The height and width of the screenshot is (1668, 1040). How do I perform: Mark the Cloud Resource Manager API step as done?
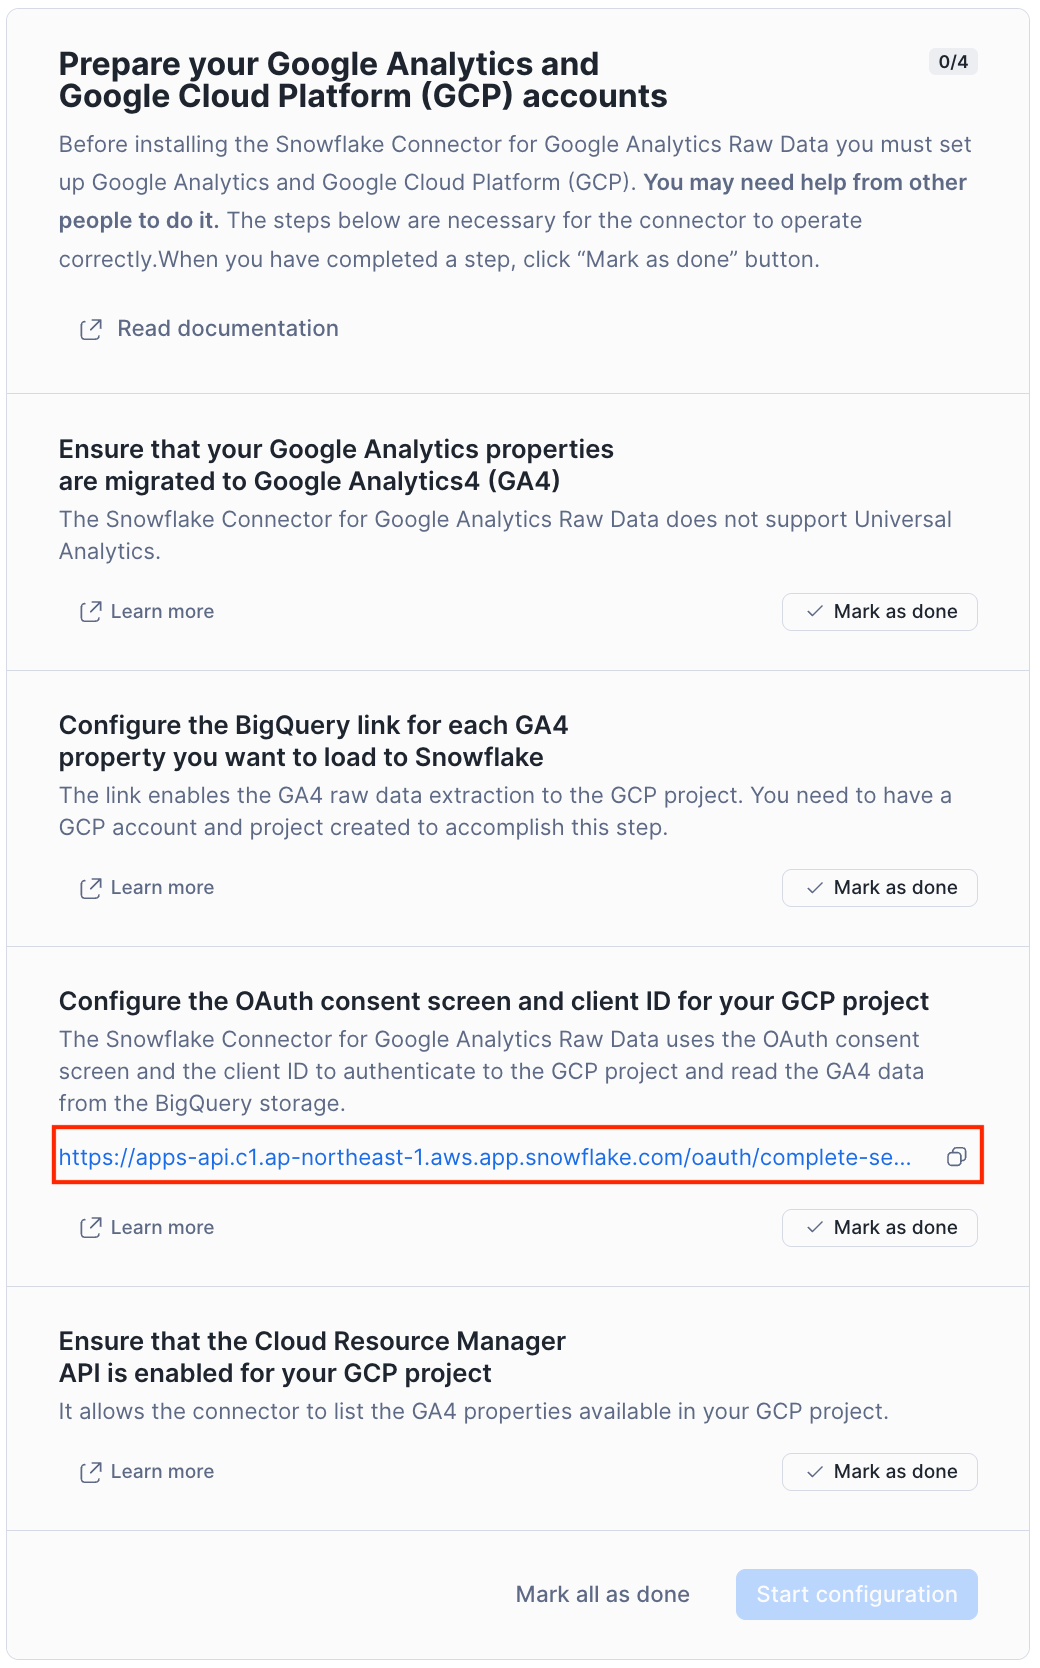tap(880, 1472)
